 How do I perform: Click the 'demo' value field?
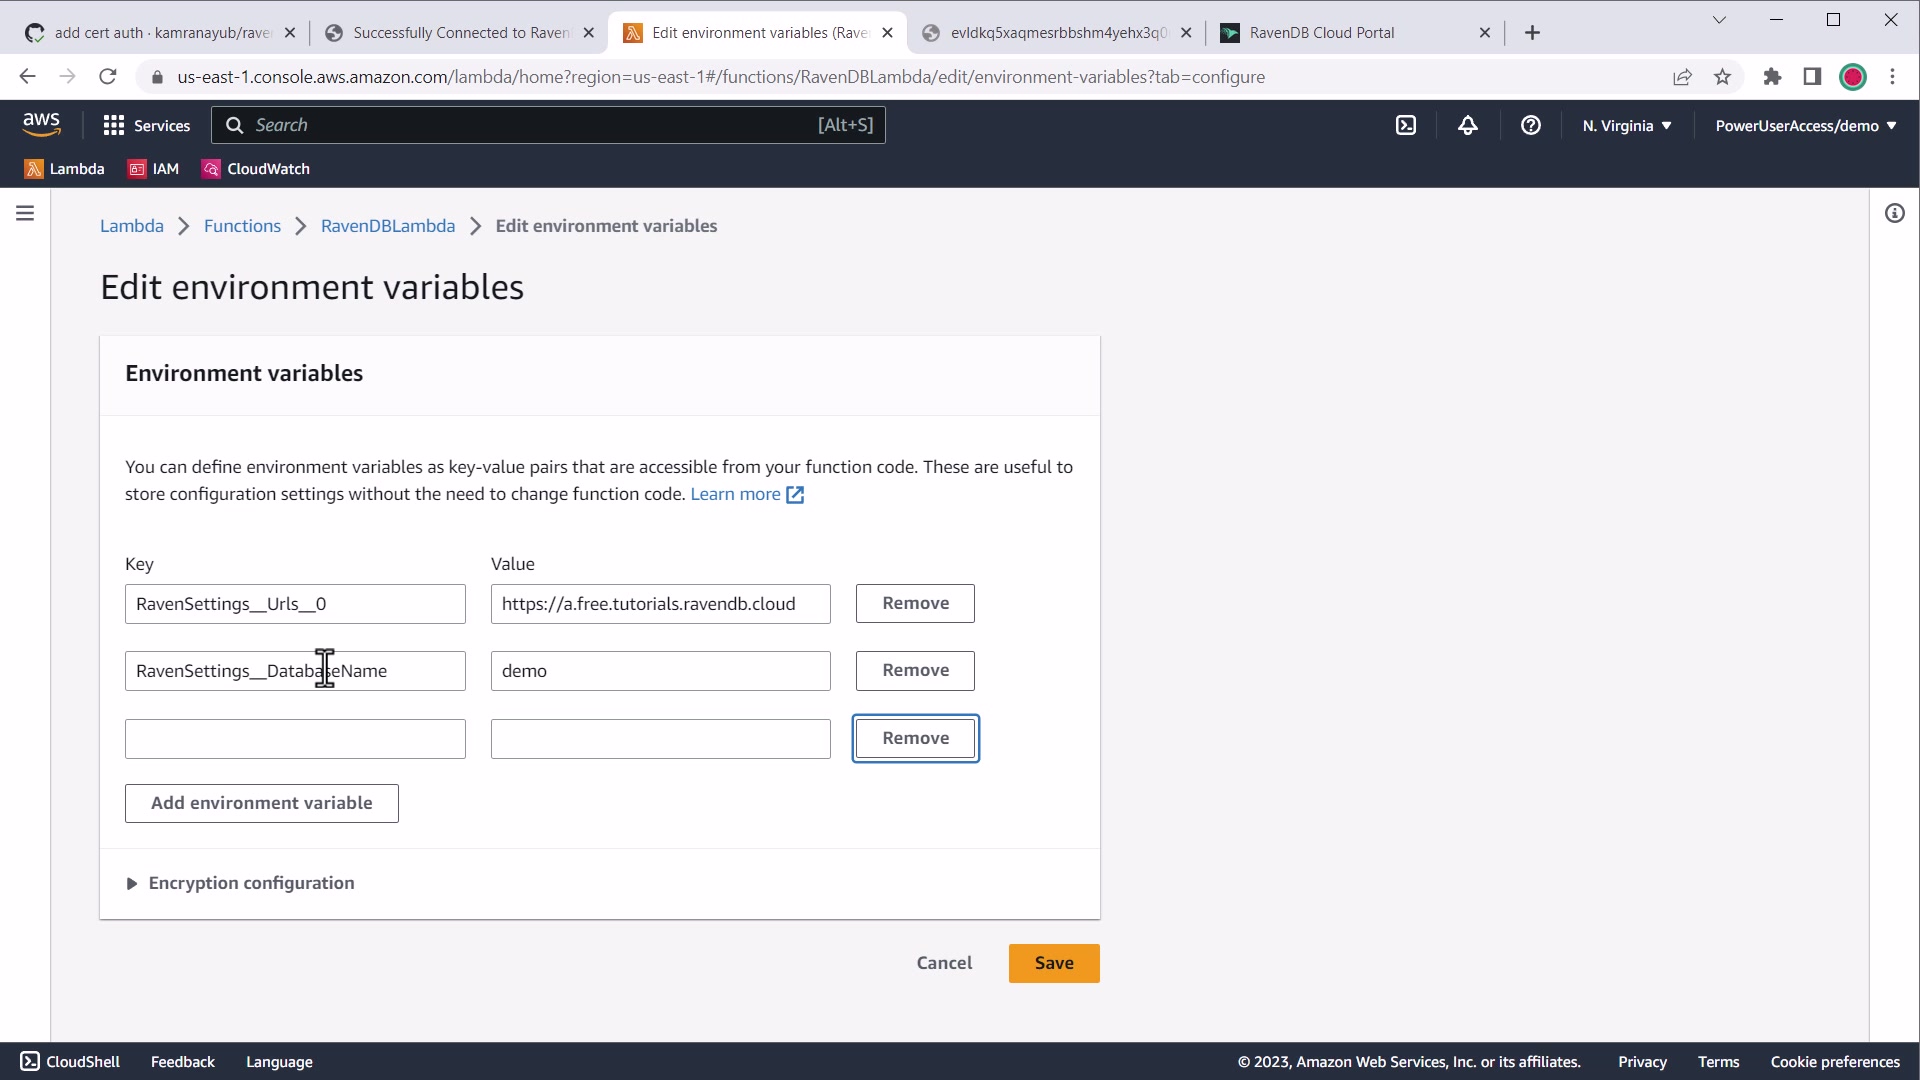click(660, 671)
